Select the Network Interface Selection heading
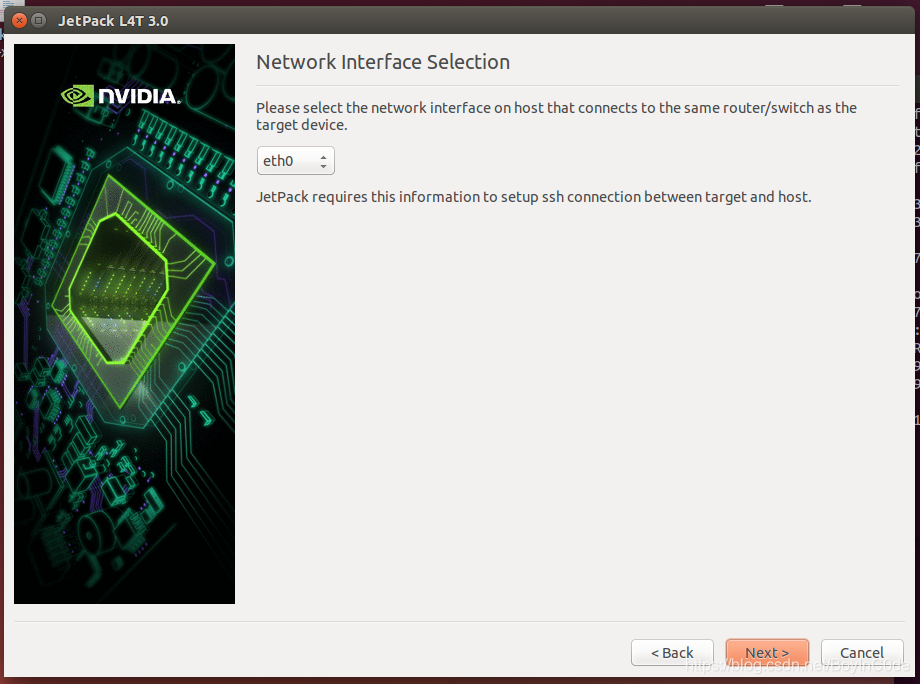This screenshot has width=920, height=684. click(383, 62)
